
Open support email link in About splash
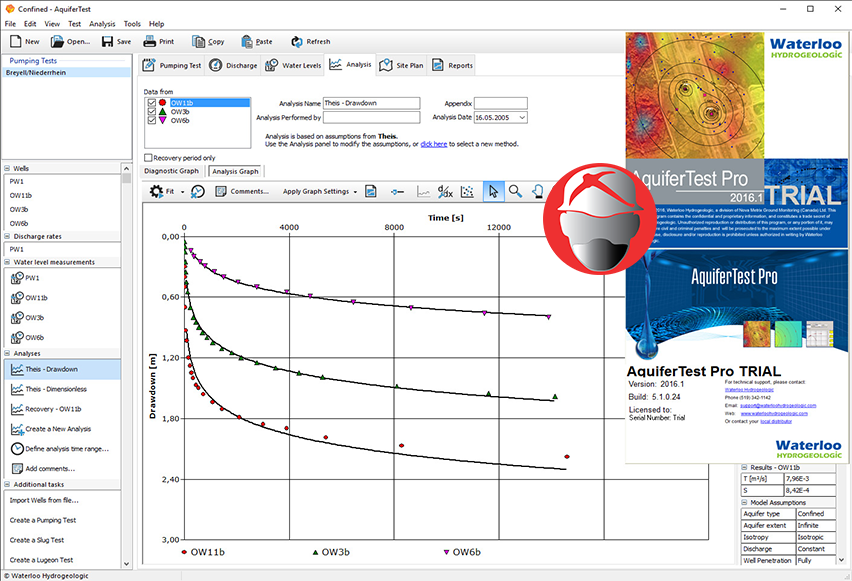point(778,405)
